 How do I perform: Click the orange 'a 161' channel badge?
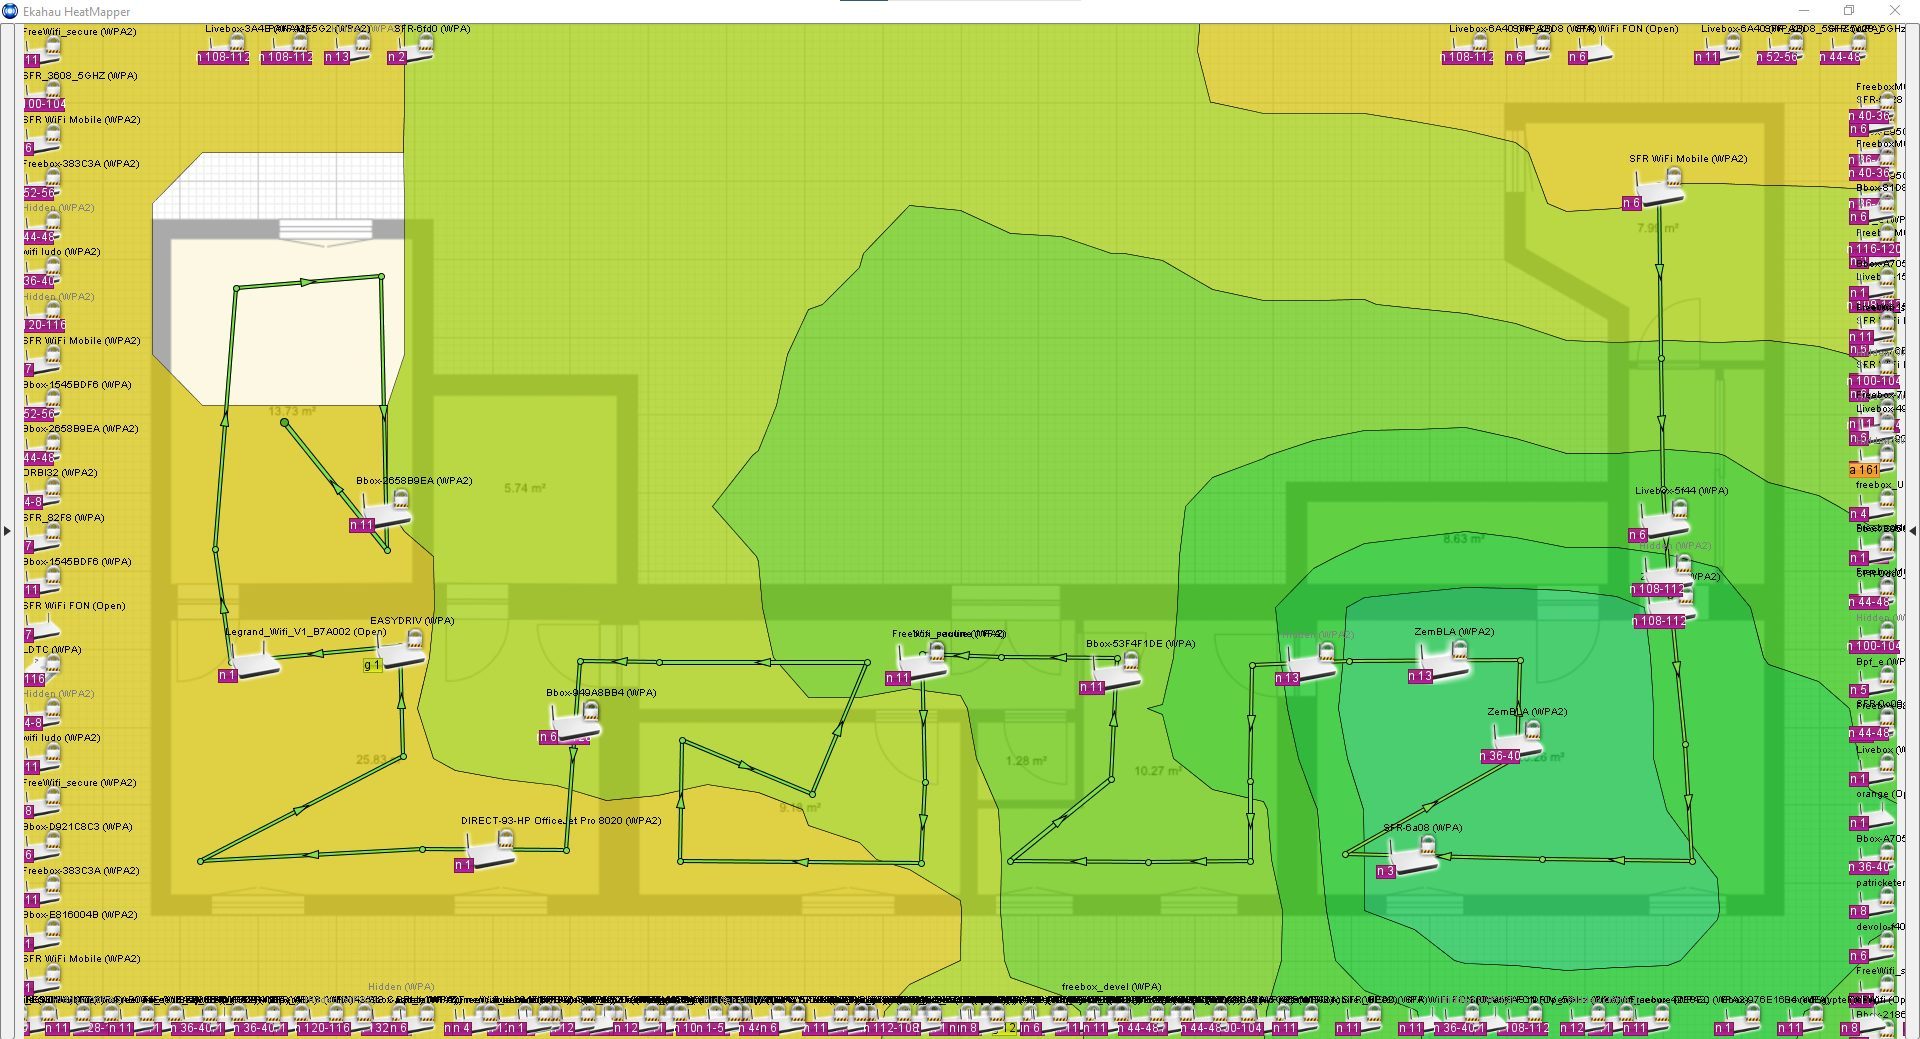pos(1865,469)
